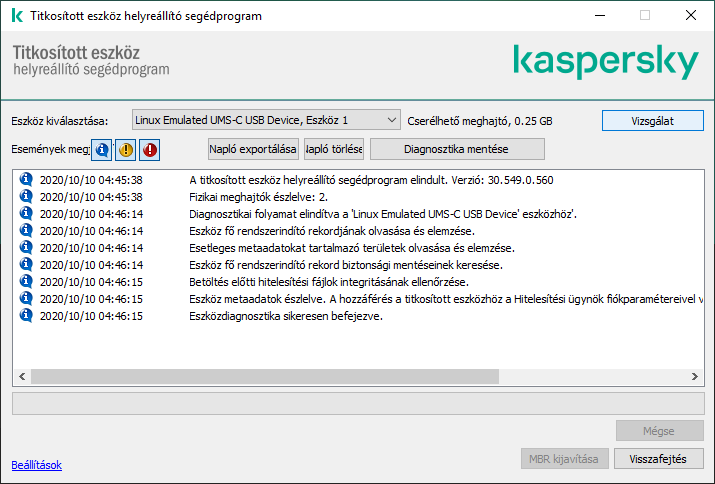Screen dimensions: 715x484
Task: Toggle the warning events filter icon
Action: point(126,150)
